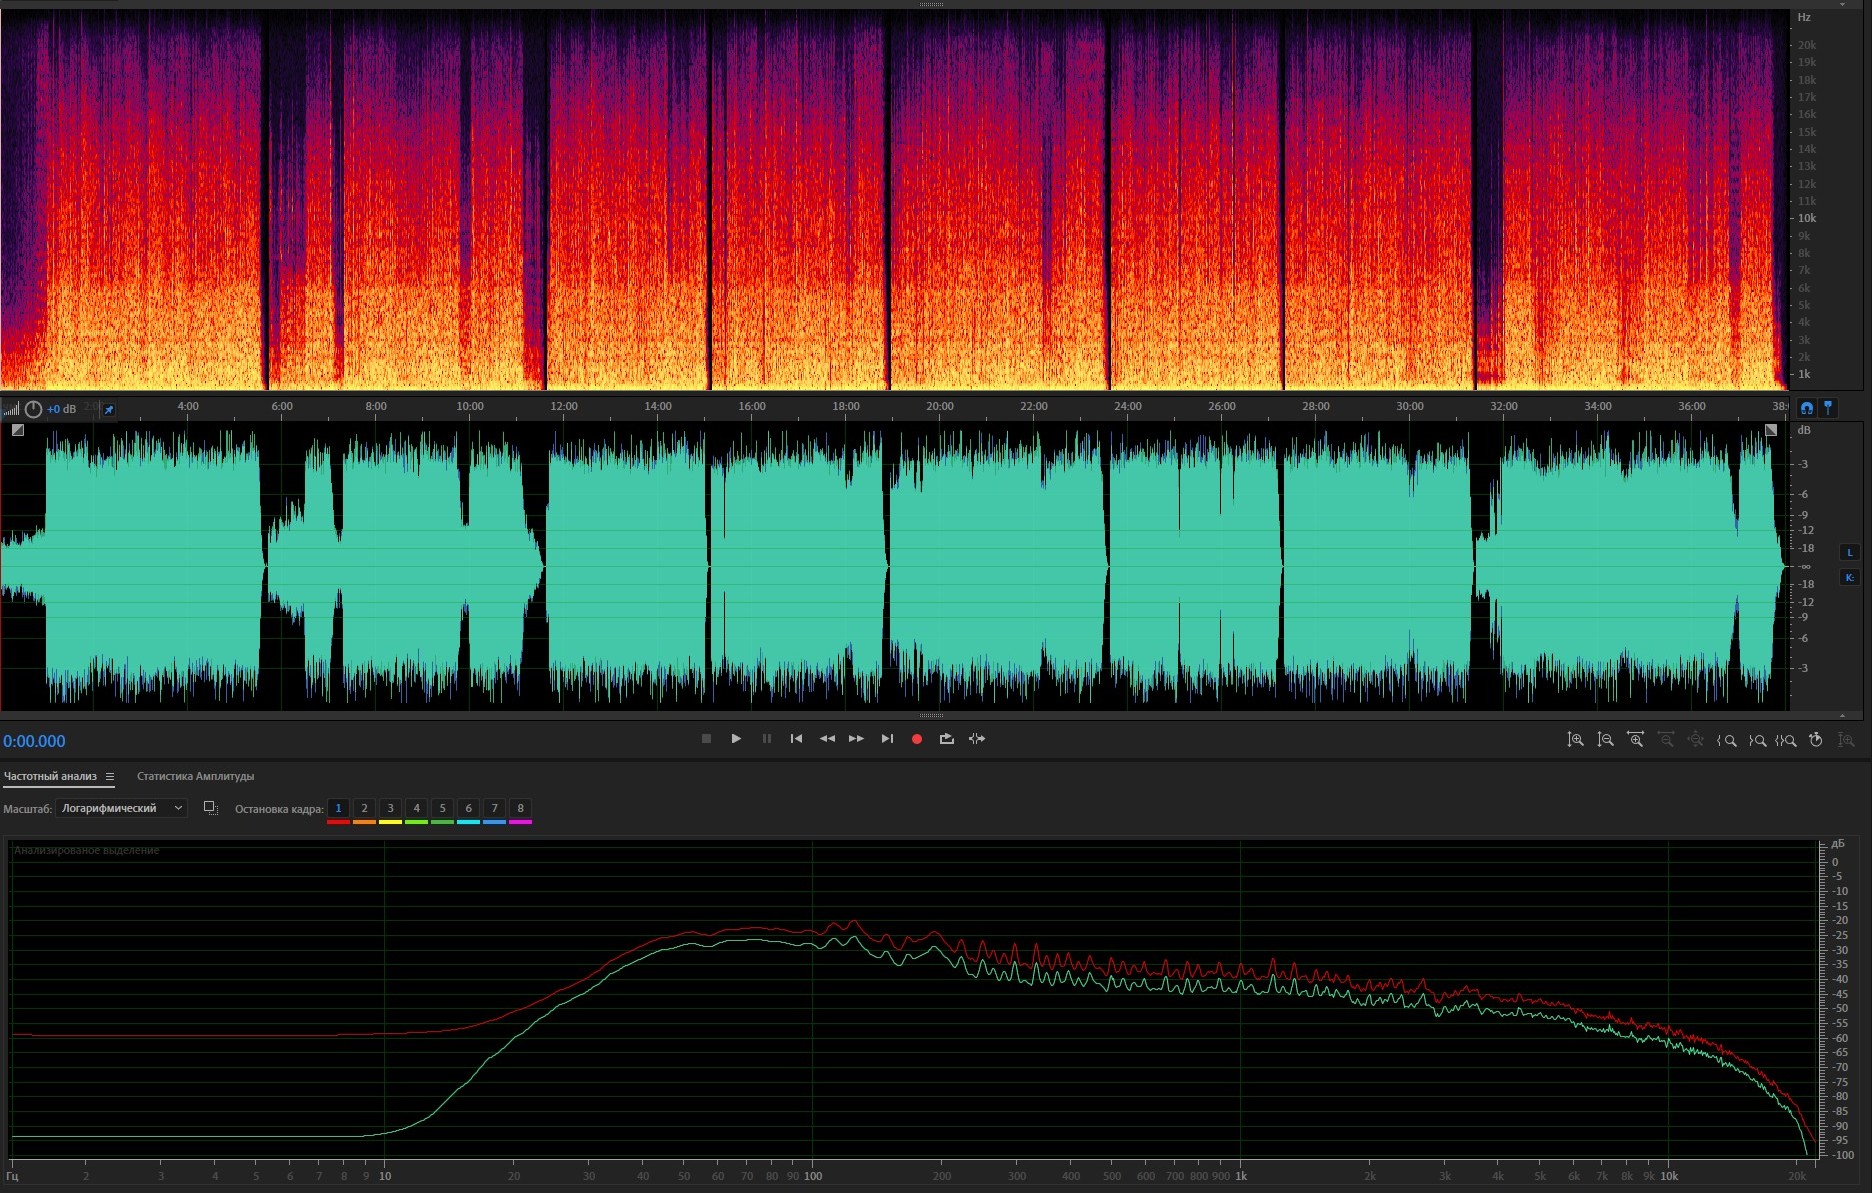Toggle the left channel L button

click(1849, 553)
